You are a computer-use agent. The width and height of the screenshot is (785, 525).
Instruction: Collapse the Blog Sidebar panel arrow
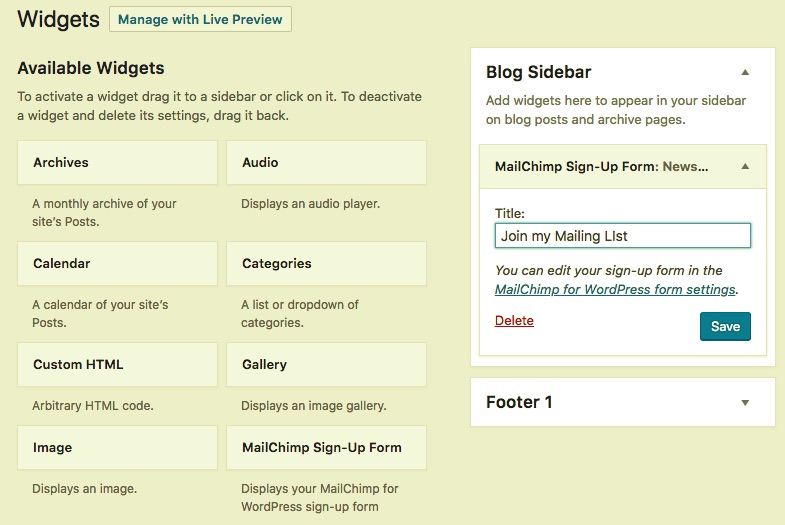click(x=745, y=72)
